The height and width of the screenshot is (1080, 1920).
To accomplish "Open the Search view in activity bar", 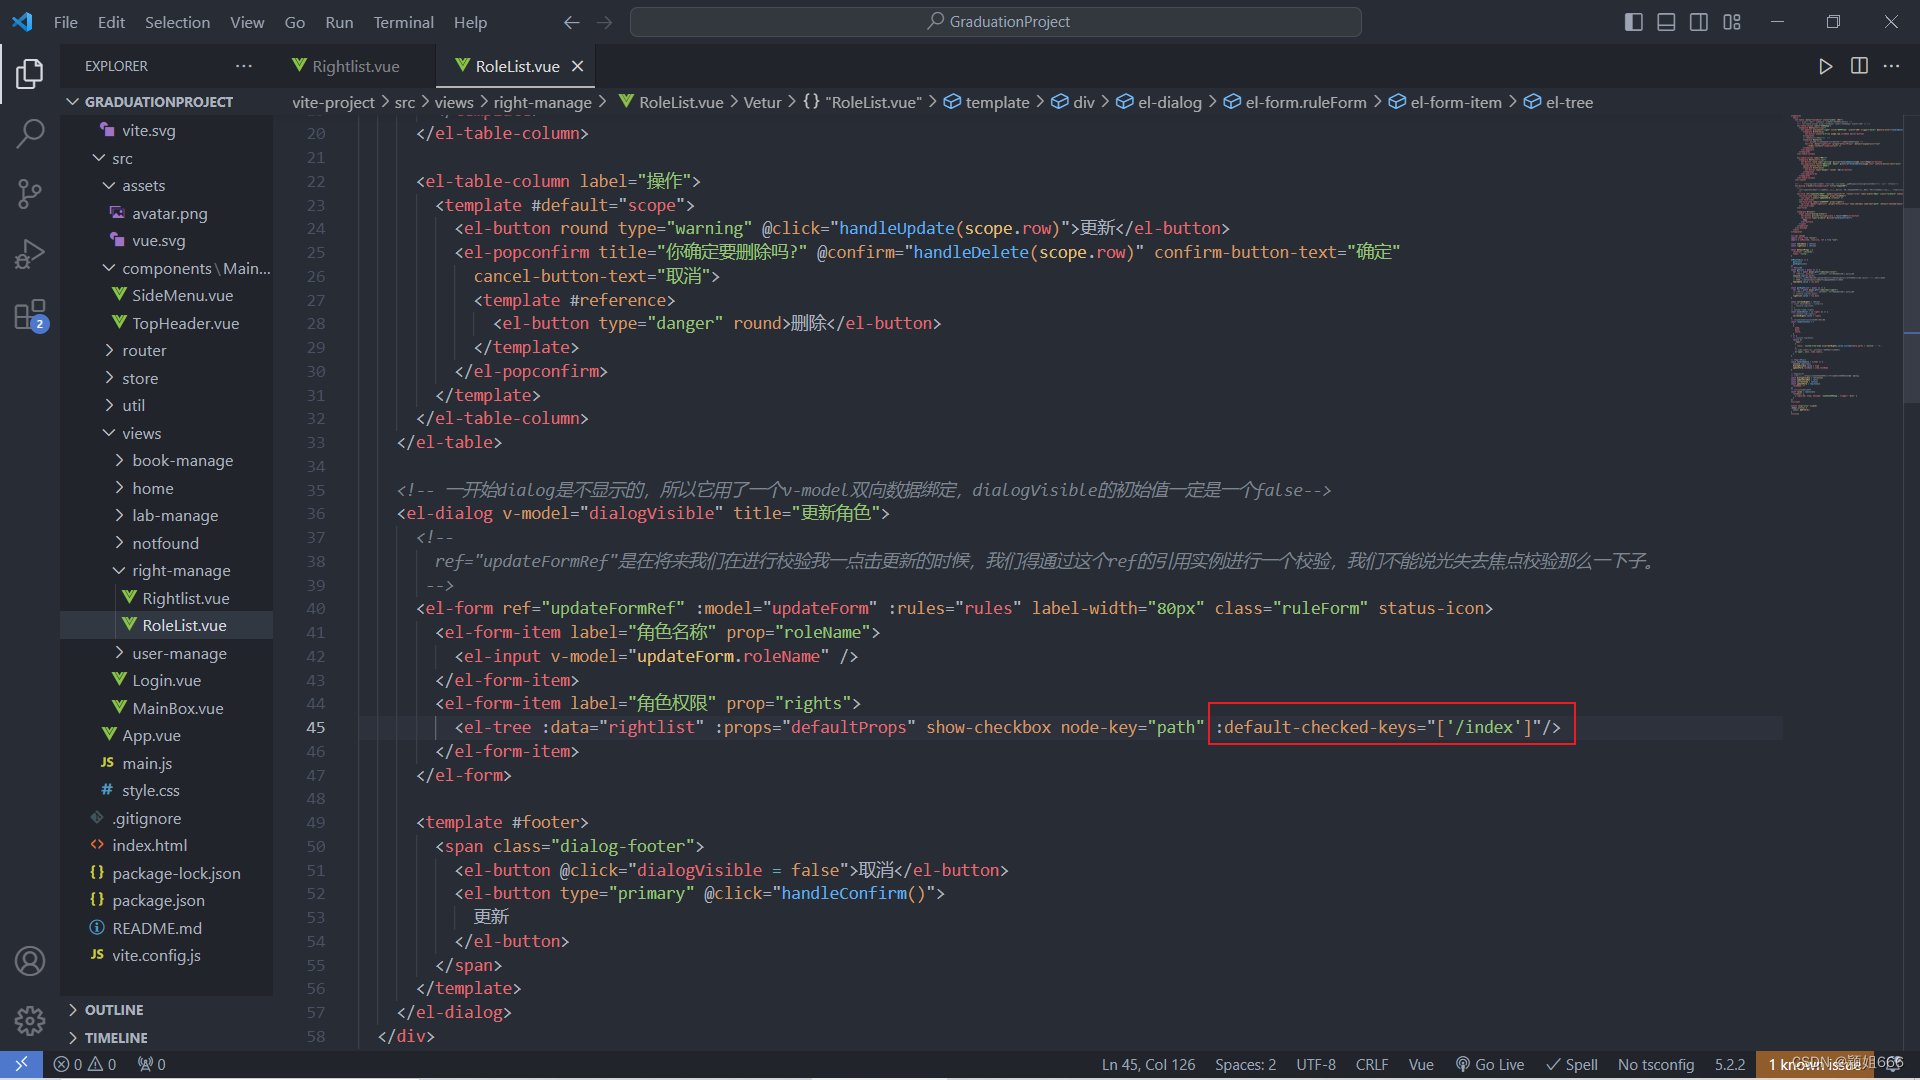I will click(x=30, y=133).
